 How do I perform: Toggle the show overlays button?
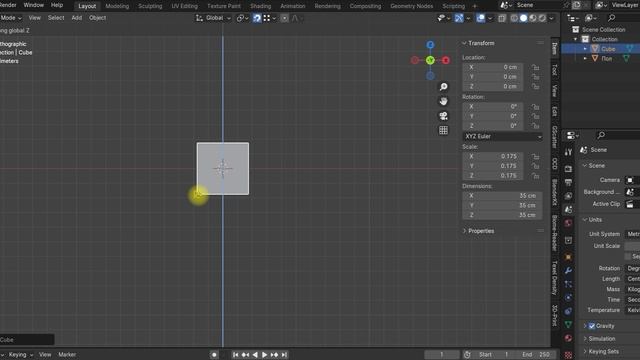point(481,18)
